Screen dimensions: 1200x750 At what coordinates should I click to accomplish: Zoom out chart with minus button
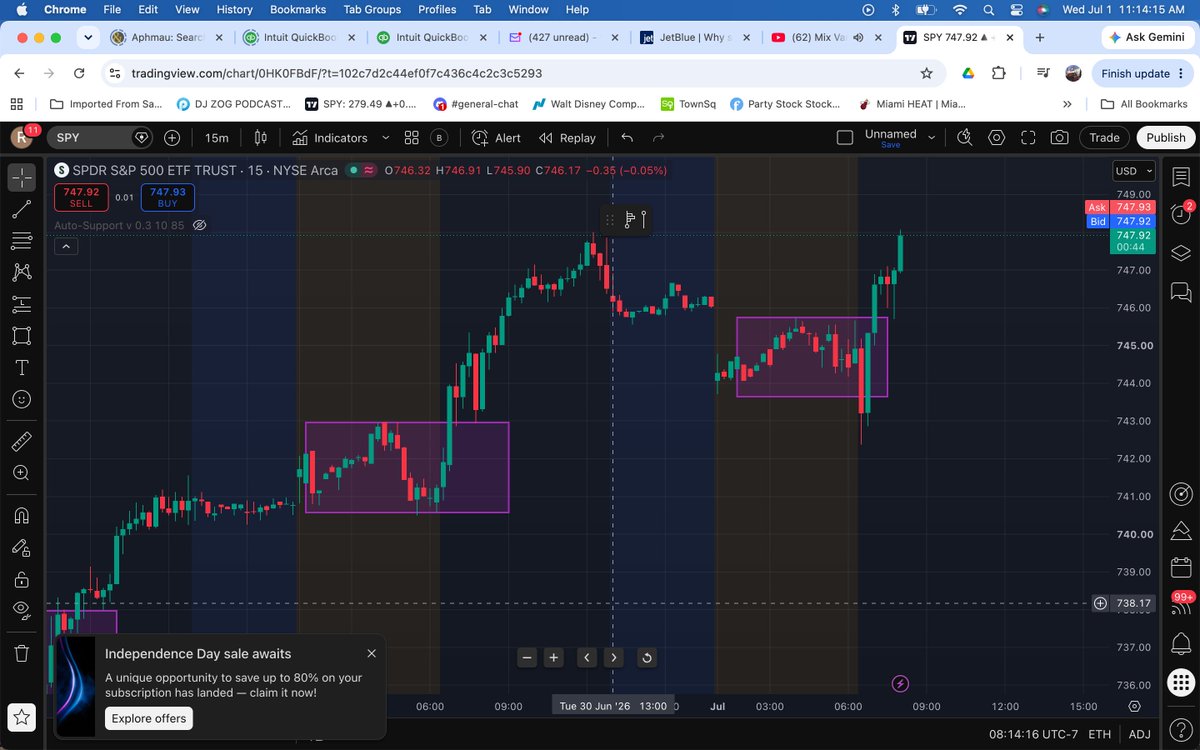(528, 657)
